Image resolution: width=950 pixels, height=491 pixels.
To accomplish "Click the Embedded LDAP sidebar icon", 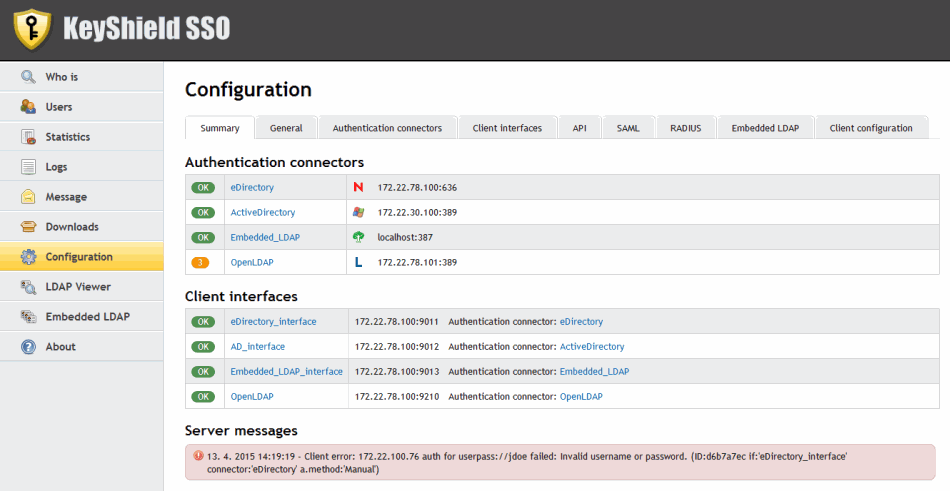I will 28,316.
